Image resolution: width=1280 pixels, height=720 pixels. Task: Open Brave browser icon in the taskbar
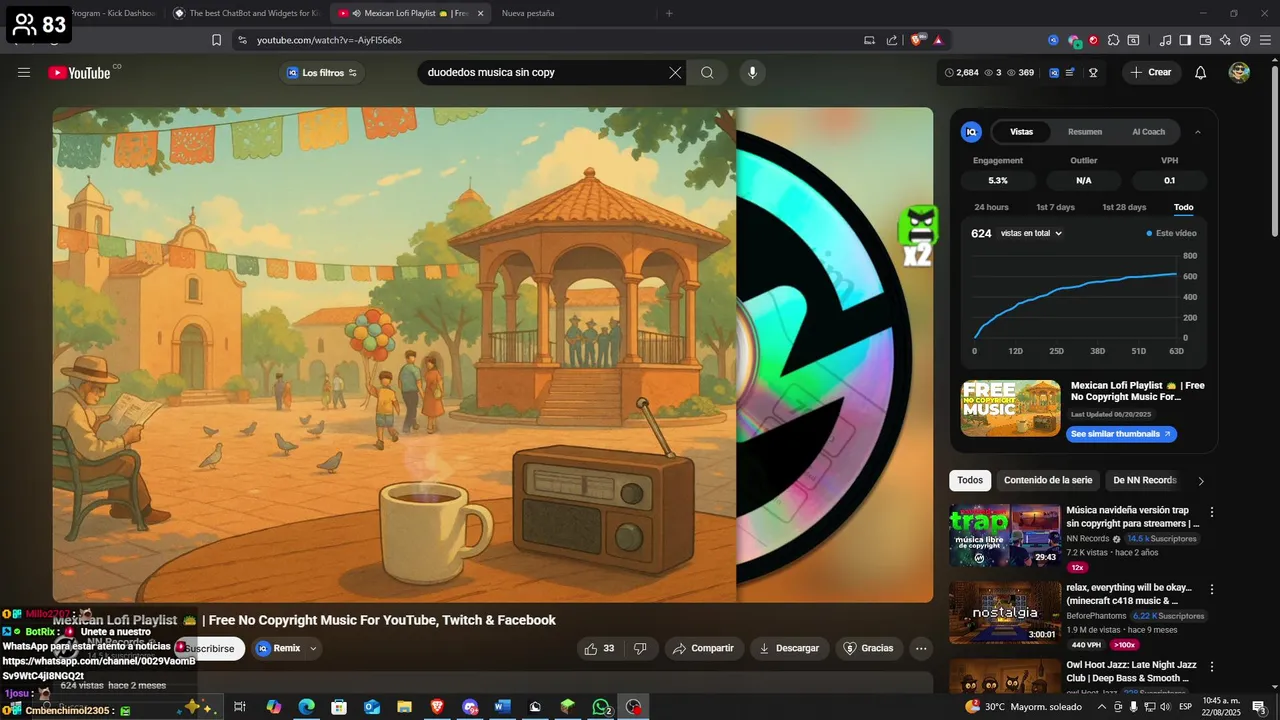coord(437,707)
